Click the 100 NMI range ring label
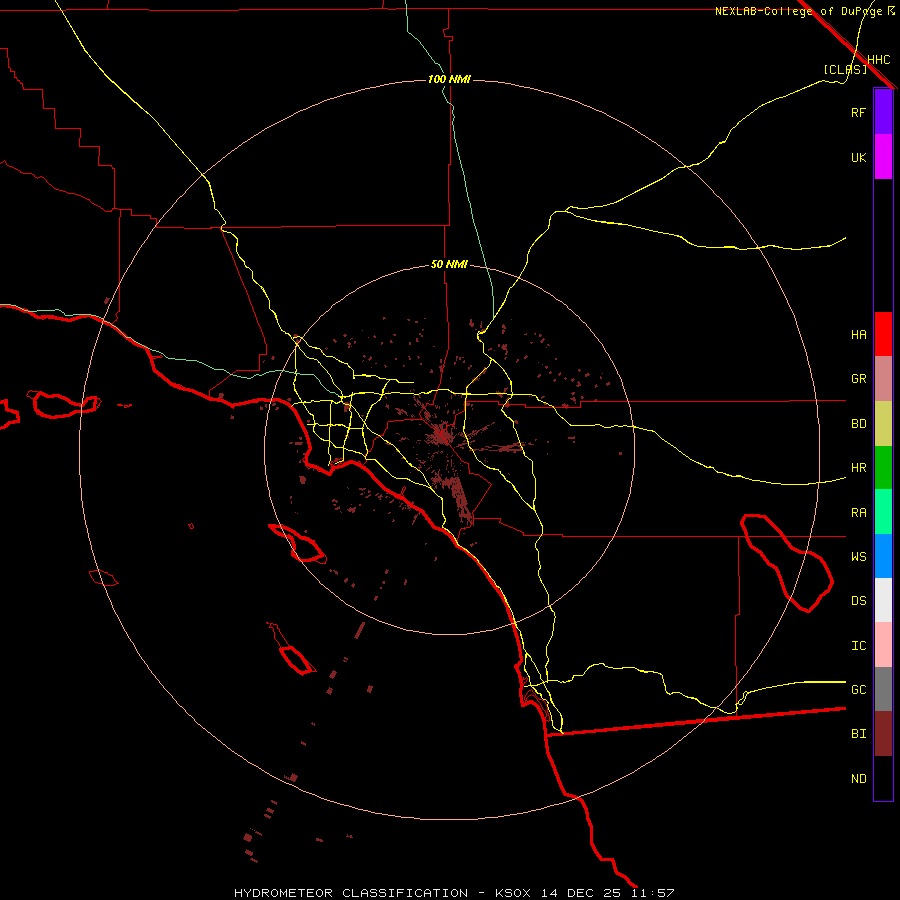The image size is (900, 900). pos(449,79)
